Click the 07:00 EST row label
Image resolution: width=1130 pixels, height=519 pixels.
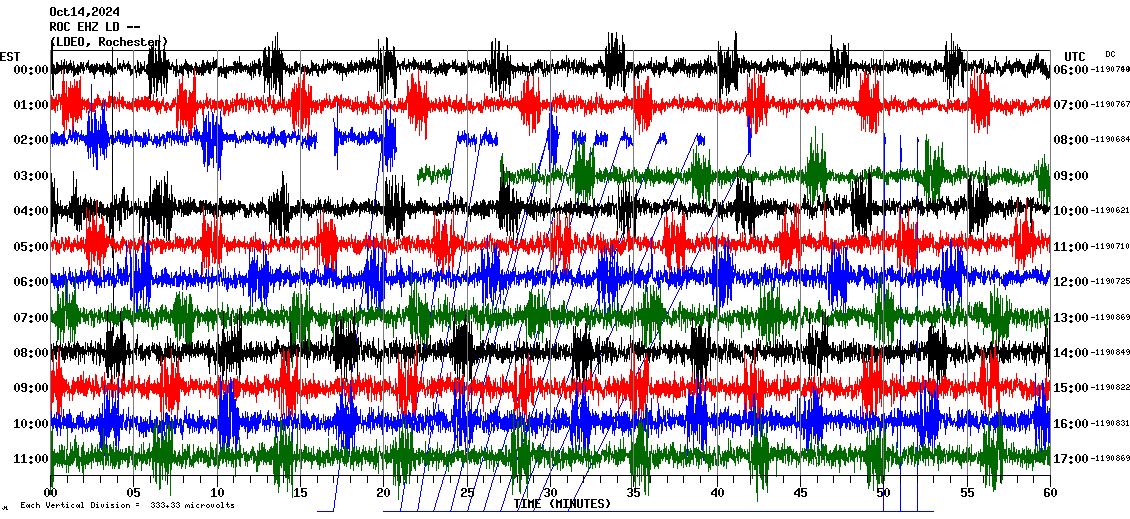click(x=32, y=317)
